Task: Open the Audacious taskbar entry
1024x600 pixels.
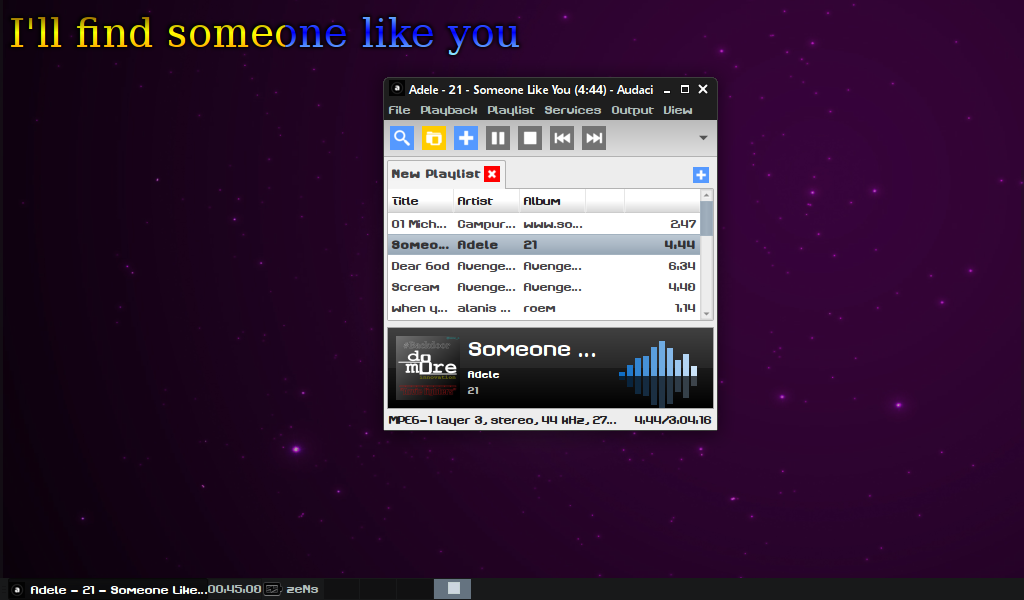Action: click(x=108, y=590)
